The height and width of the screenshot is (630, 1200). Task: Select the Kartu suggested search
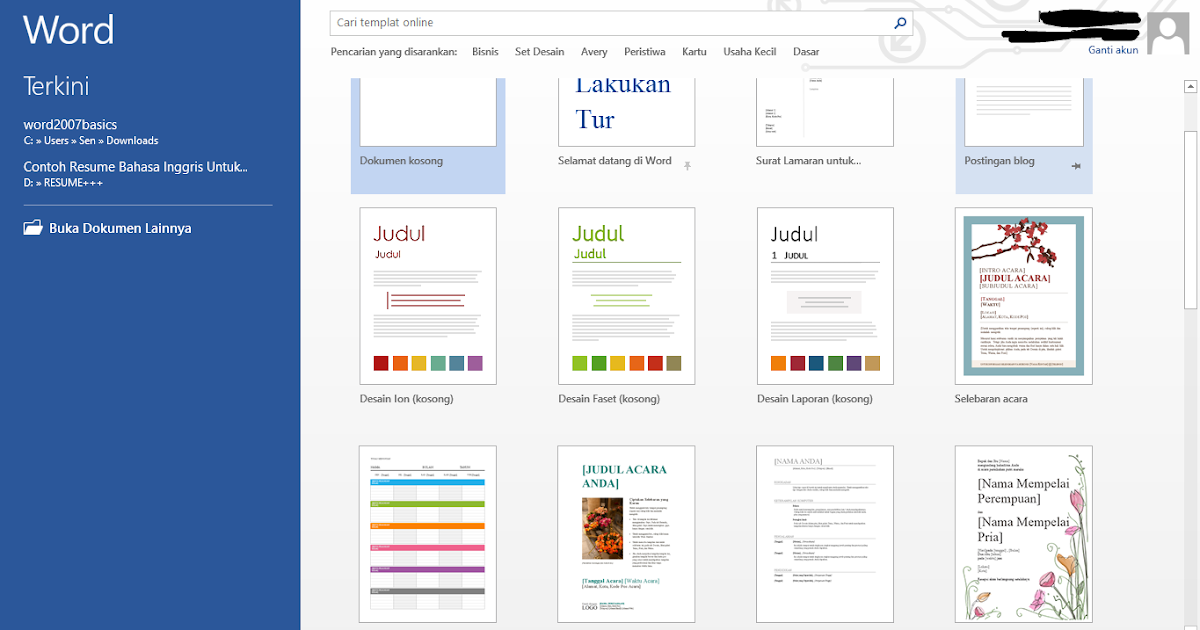[x=694, y=52]
